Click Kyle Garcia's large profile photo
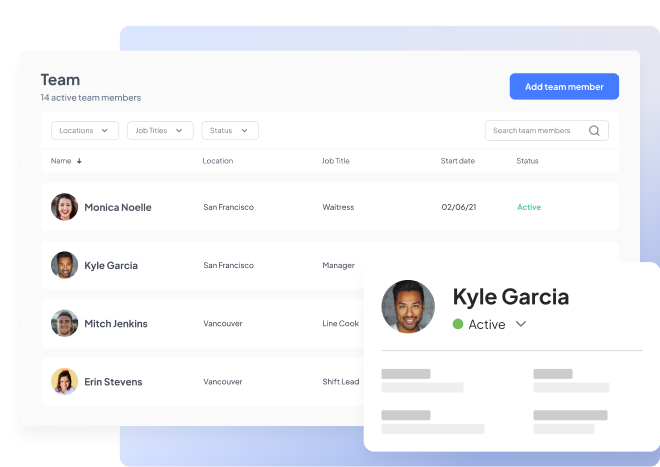Image resolution: width=660 pixels, height=467 pixels. (x=408, y=306)
